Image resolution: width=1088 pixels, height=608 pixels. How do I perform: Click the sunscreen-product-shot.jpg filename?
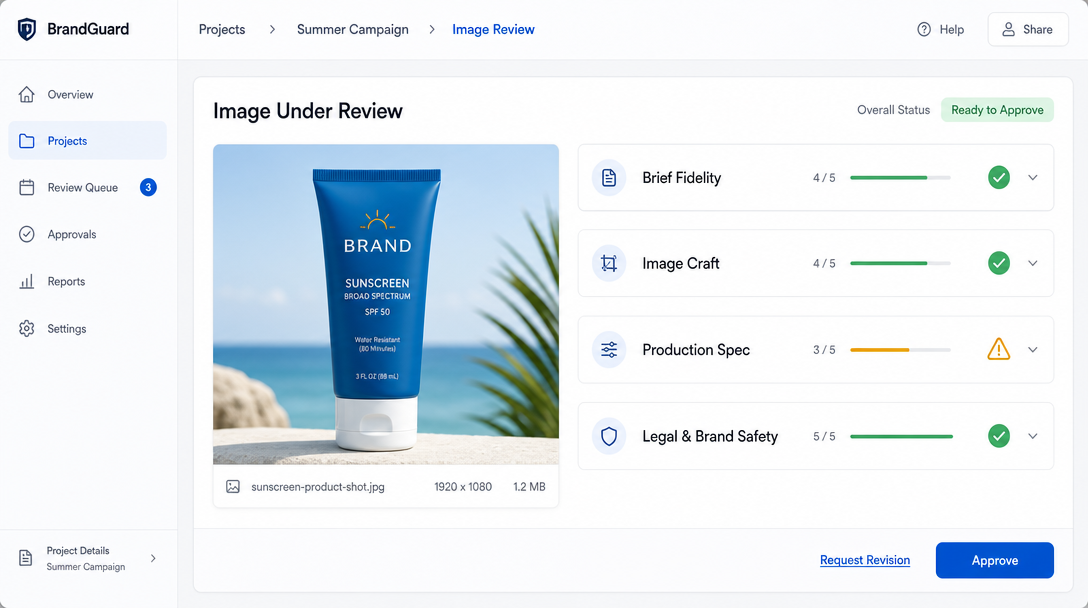(x=318, y=487)
